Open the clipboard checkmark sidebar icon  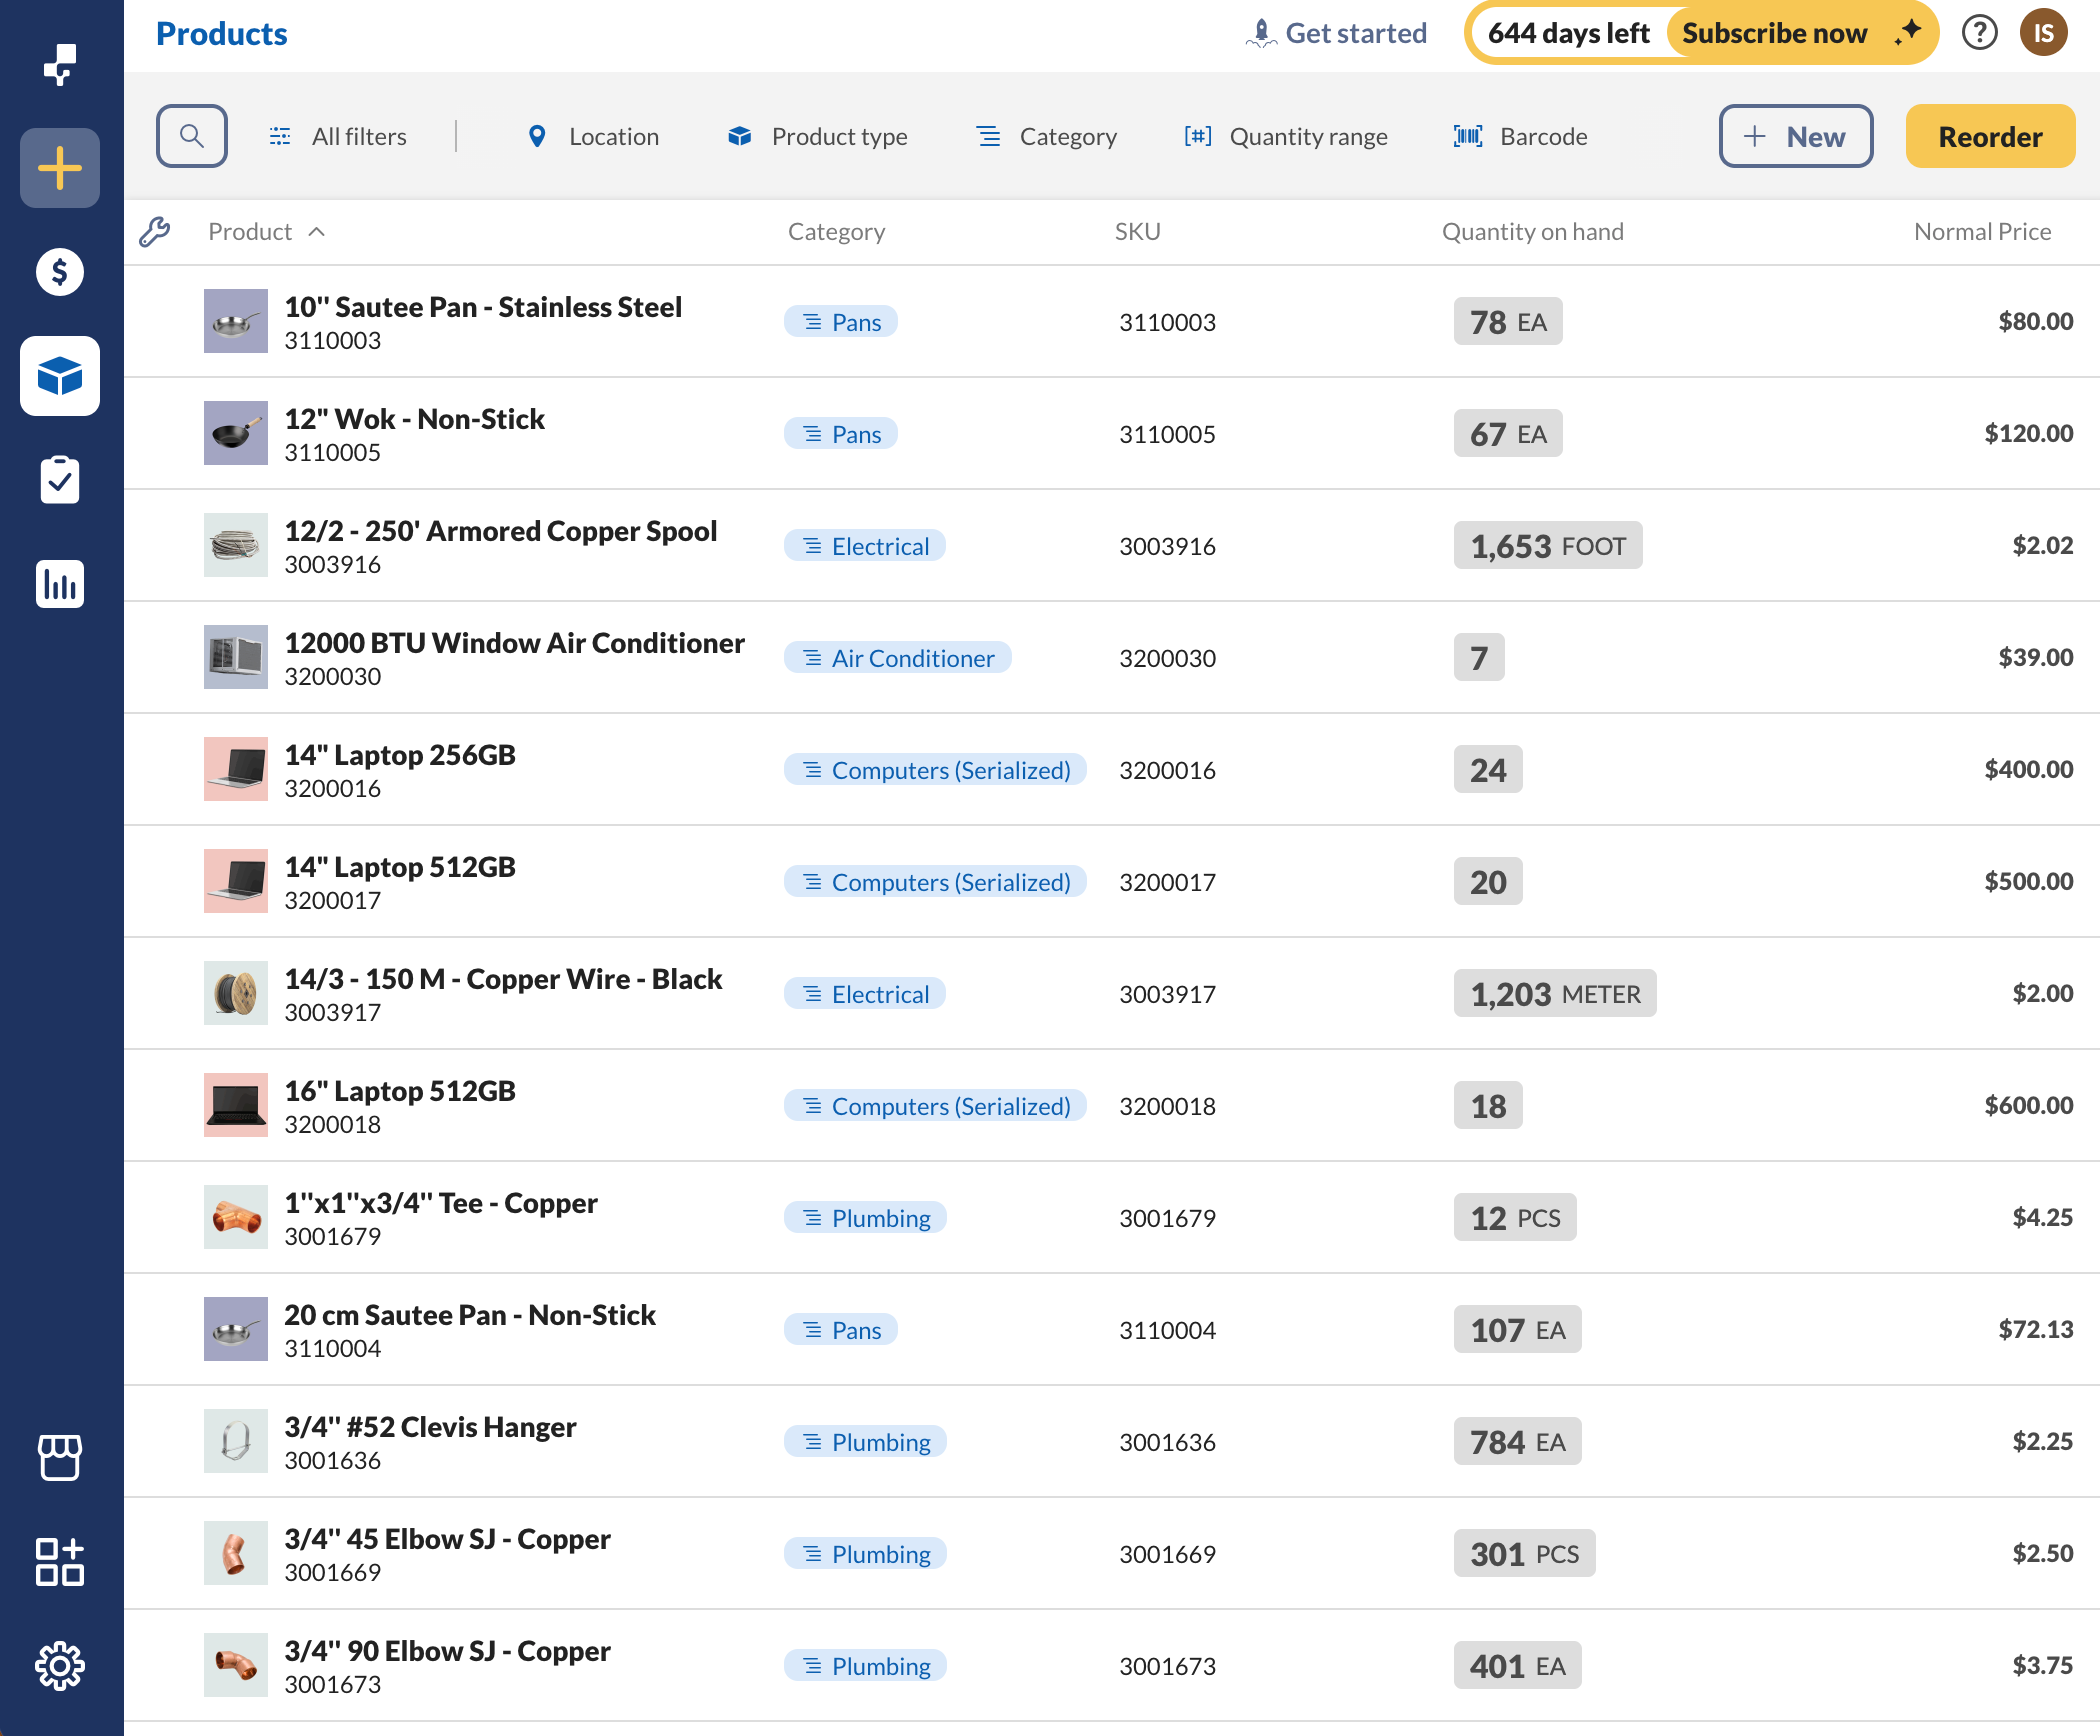click(60, 480)
